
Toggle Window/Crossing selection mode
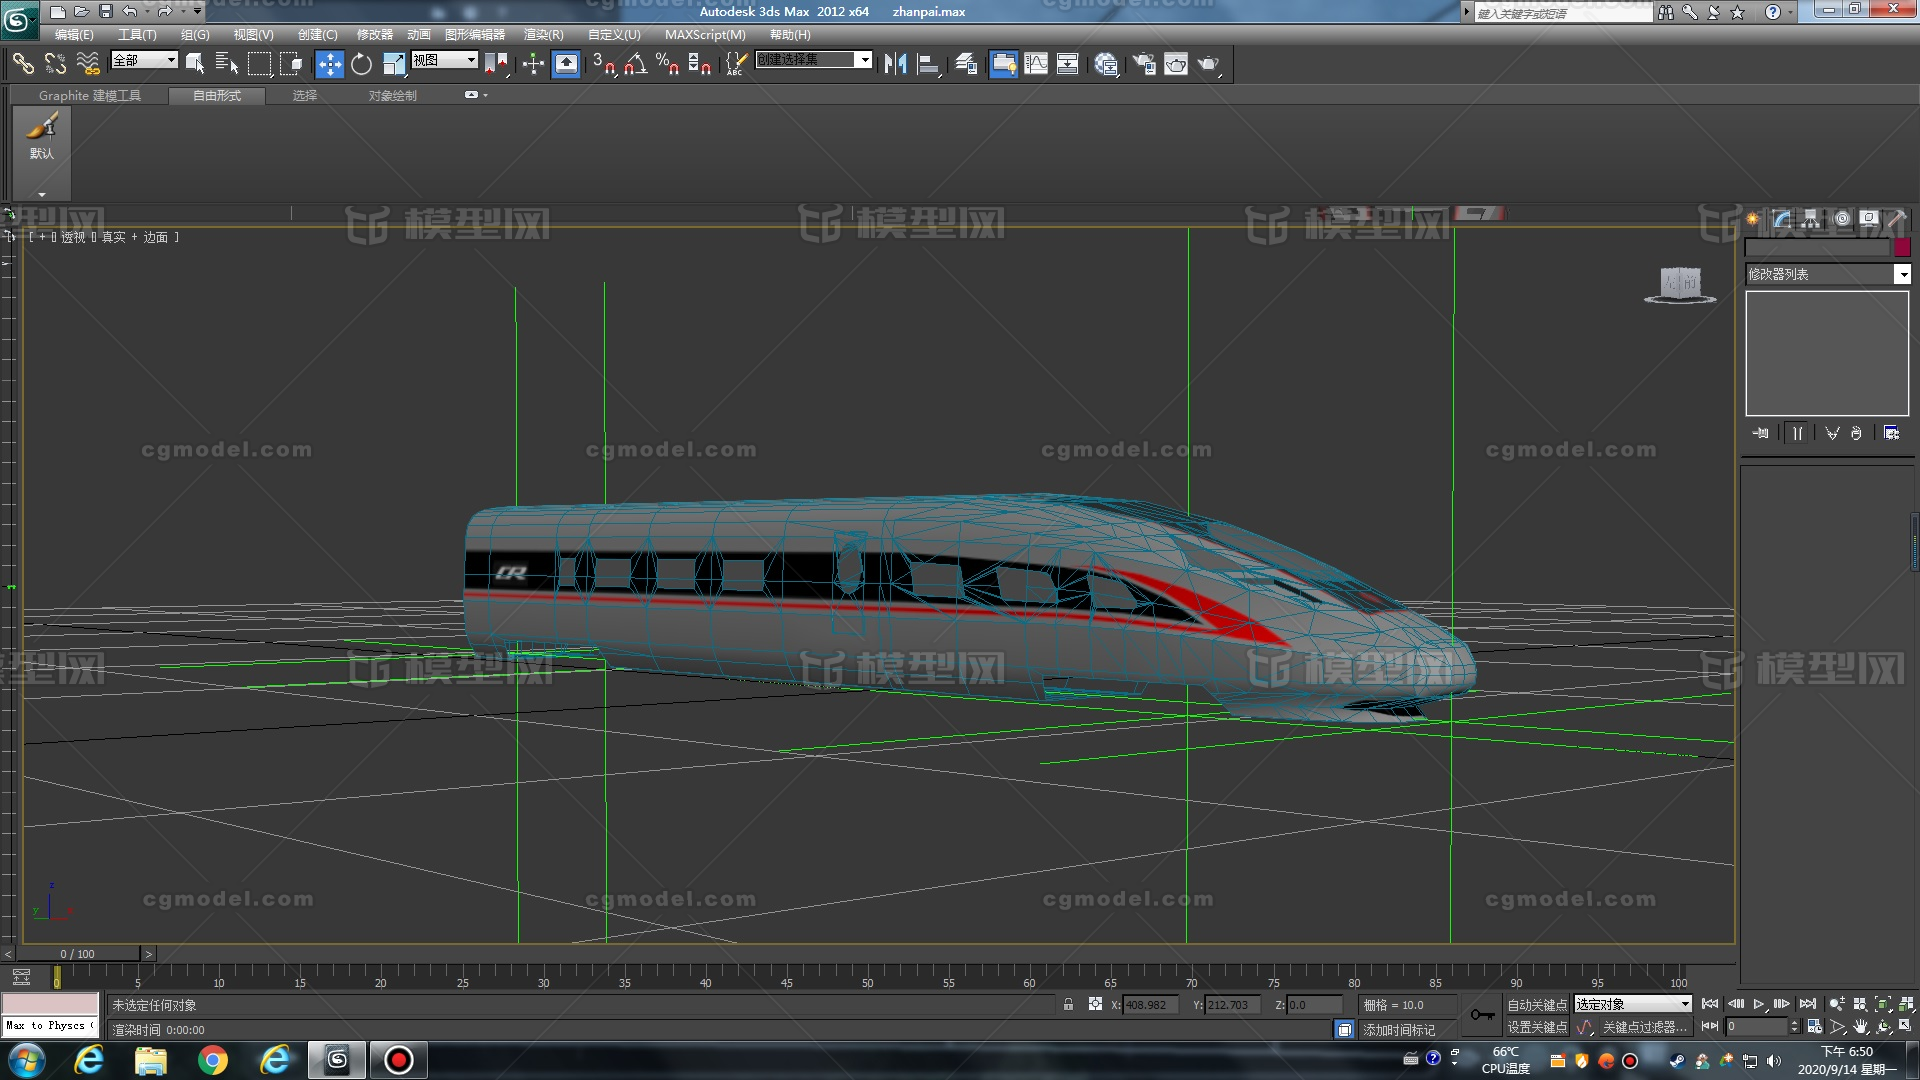click(291, 64)
